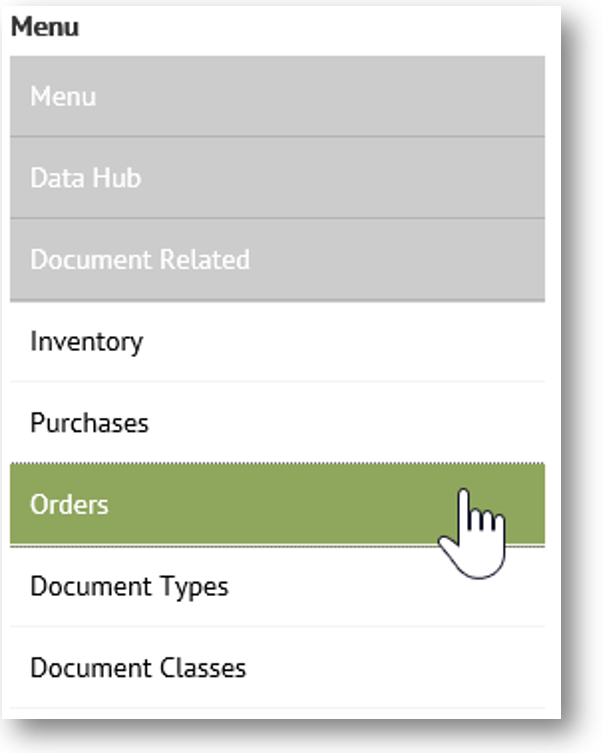Select Inventory in the menu list
603x753 pixels.
[x=87, y=341]
